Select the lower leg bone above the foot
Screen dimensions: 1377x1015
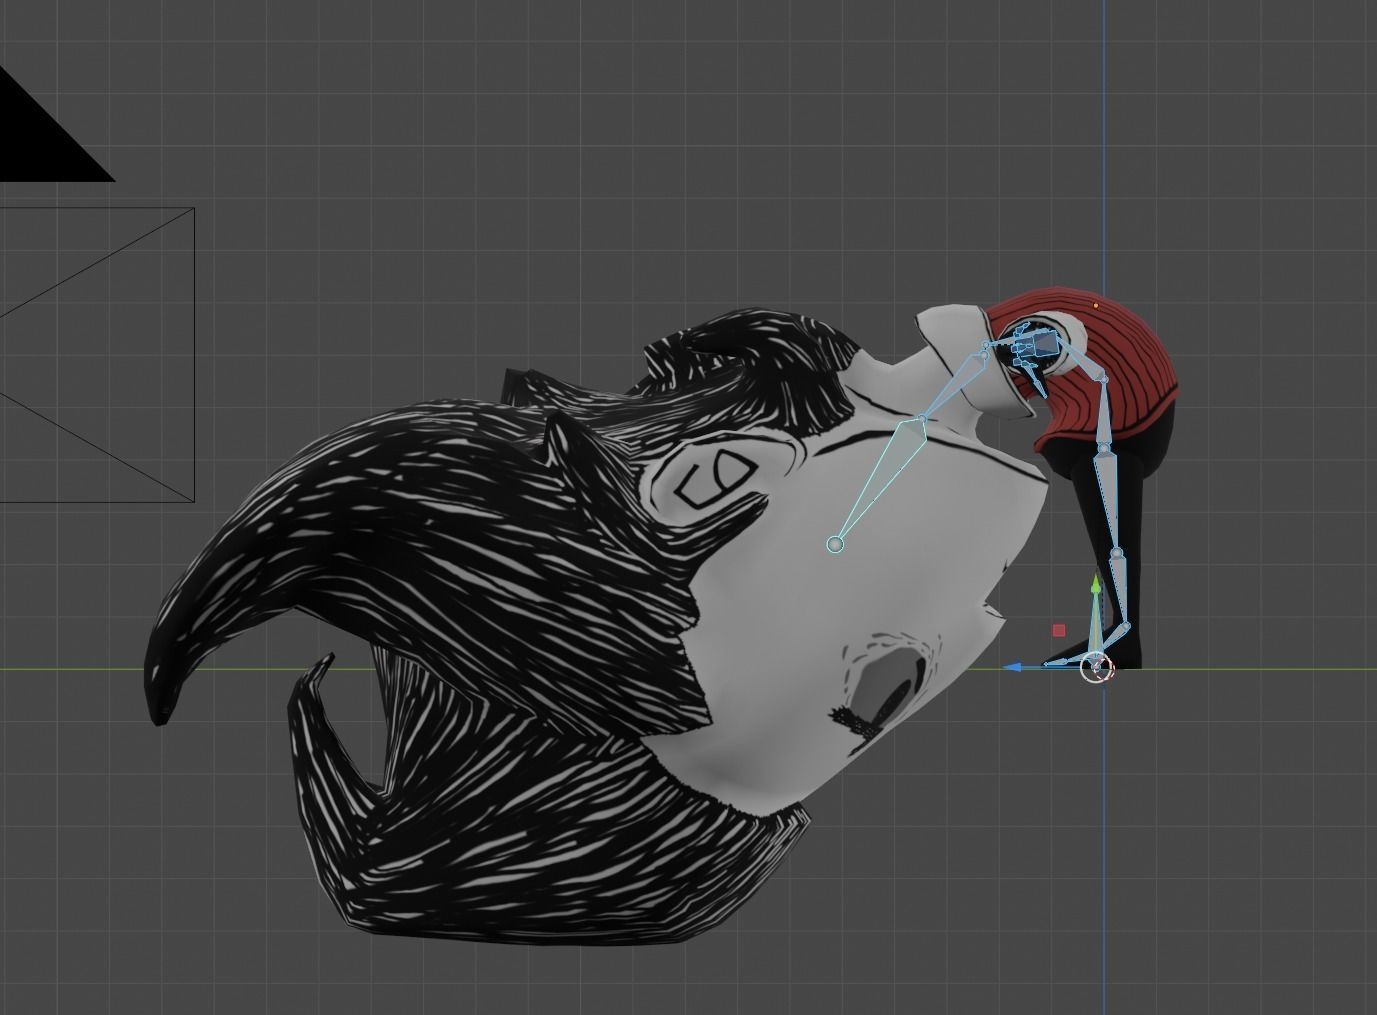tap(1121, 590)
